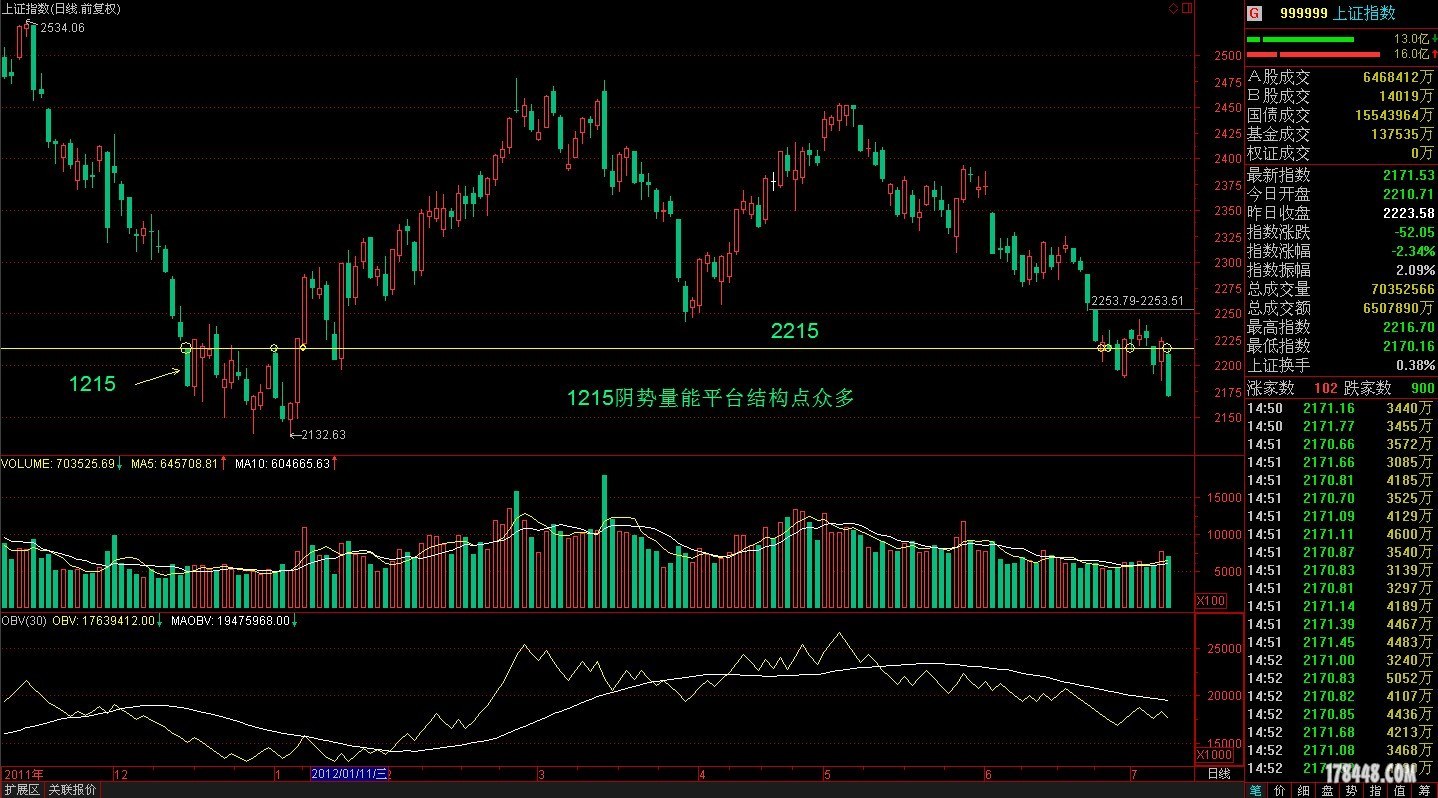Click the 上证指数 name in quote panel
Image resolution: width=1438 pixels, height=798 pixels.
tap(1364, 14)
